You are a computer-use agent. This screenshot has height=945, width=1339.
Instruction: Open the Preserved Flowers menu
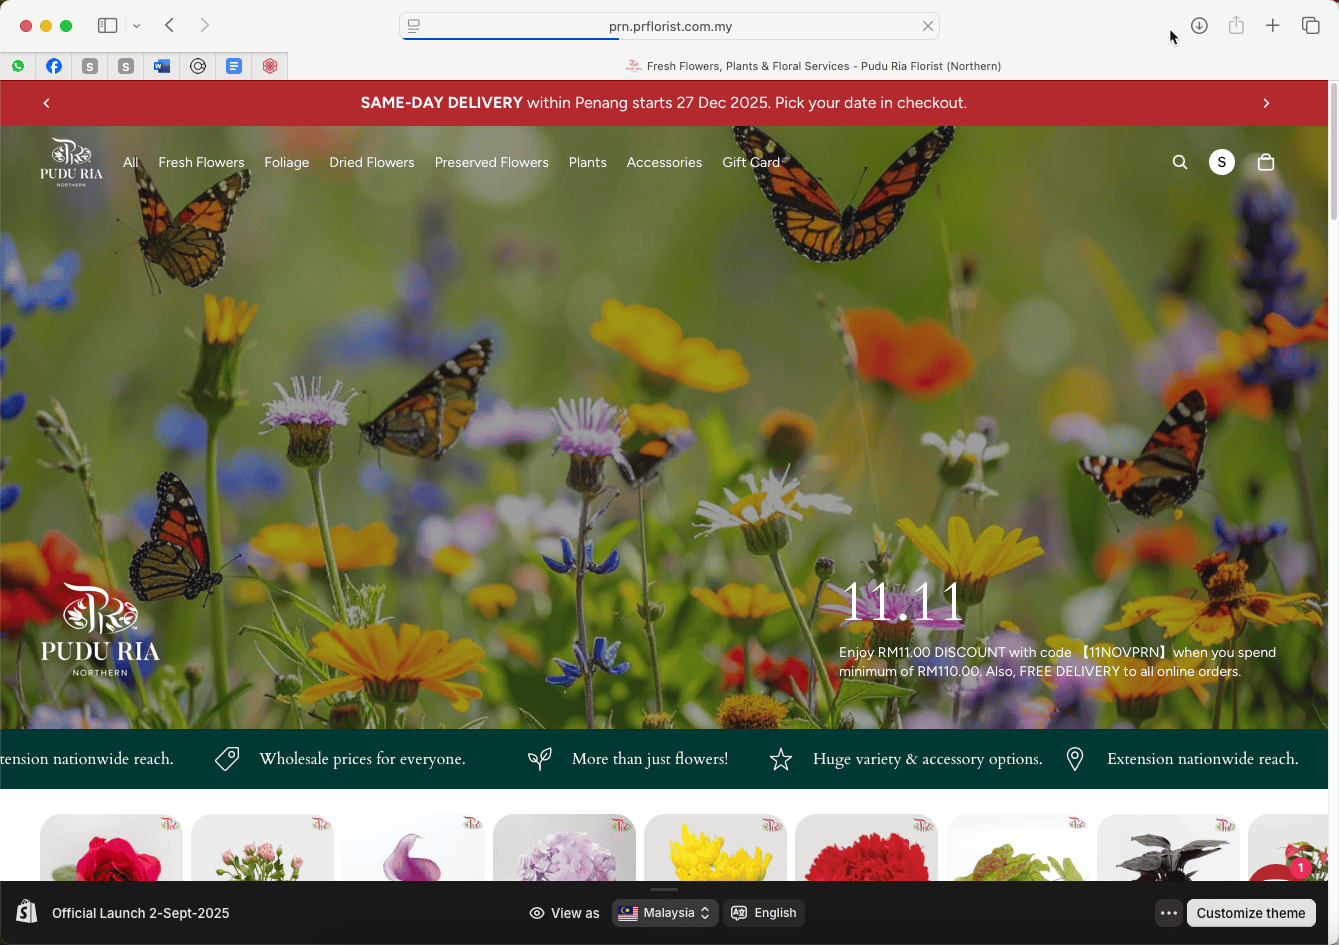pyautogui.click(x=491, y=162)
